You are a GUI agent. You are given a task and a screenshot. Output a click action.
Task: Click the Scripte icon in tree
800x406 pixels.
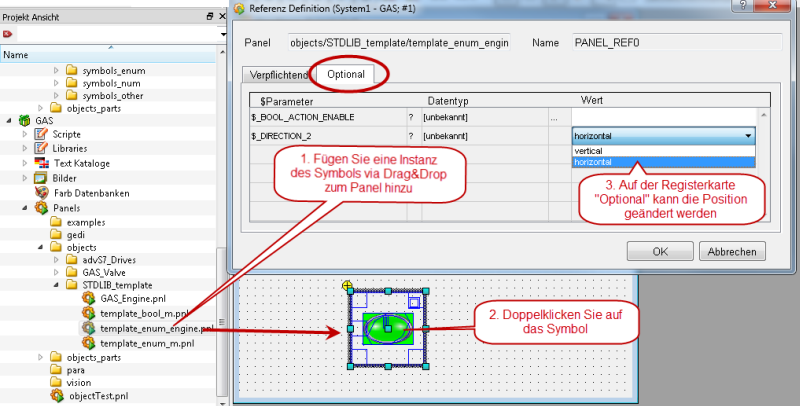click(42, 133)
